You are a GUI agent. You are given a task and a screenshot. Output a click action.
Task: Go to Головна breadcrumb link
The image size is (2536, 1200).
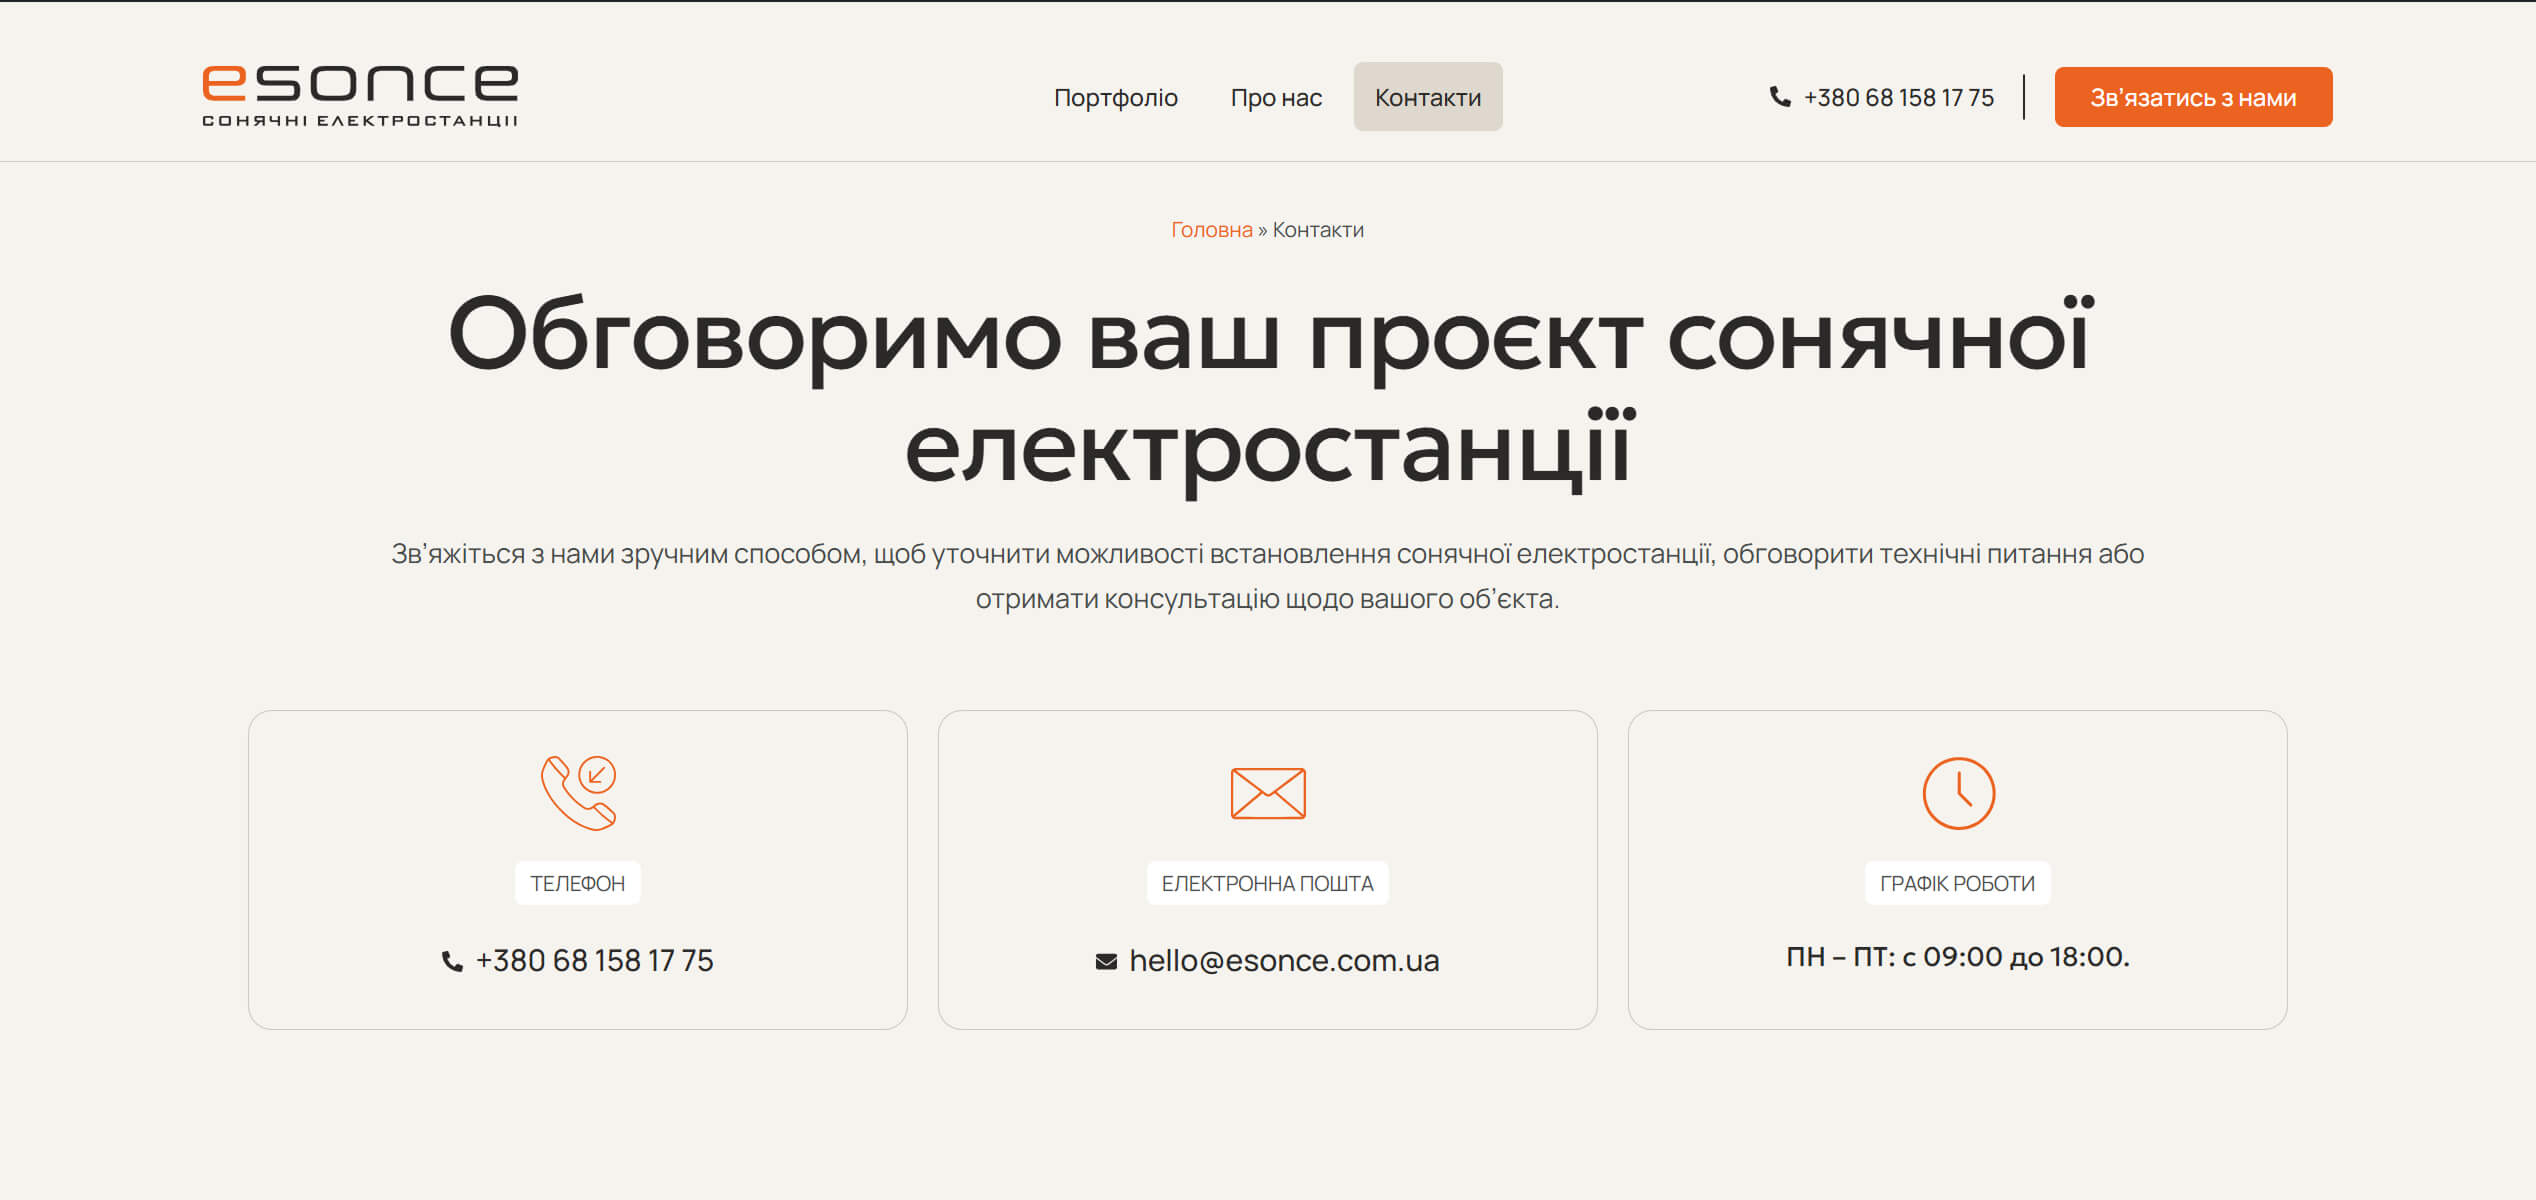(x=1211, y=230)
